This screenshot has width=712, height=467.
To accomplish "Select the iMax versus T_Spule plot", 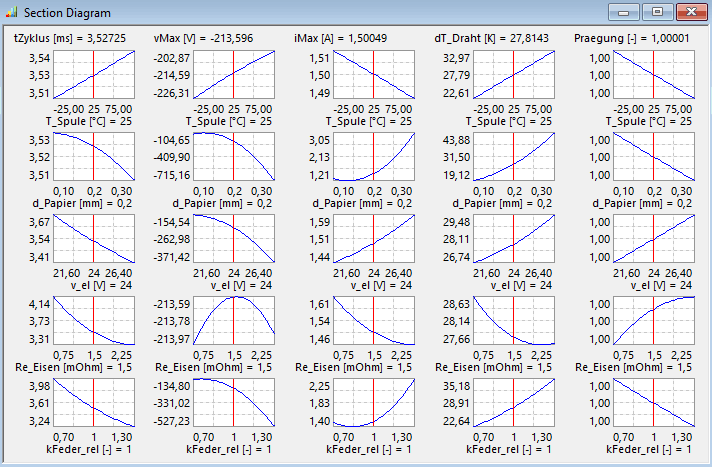I will [374, 75].
